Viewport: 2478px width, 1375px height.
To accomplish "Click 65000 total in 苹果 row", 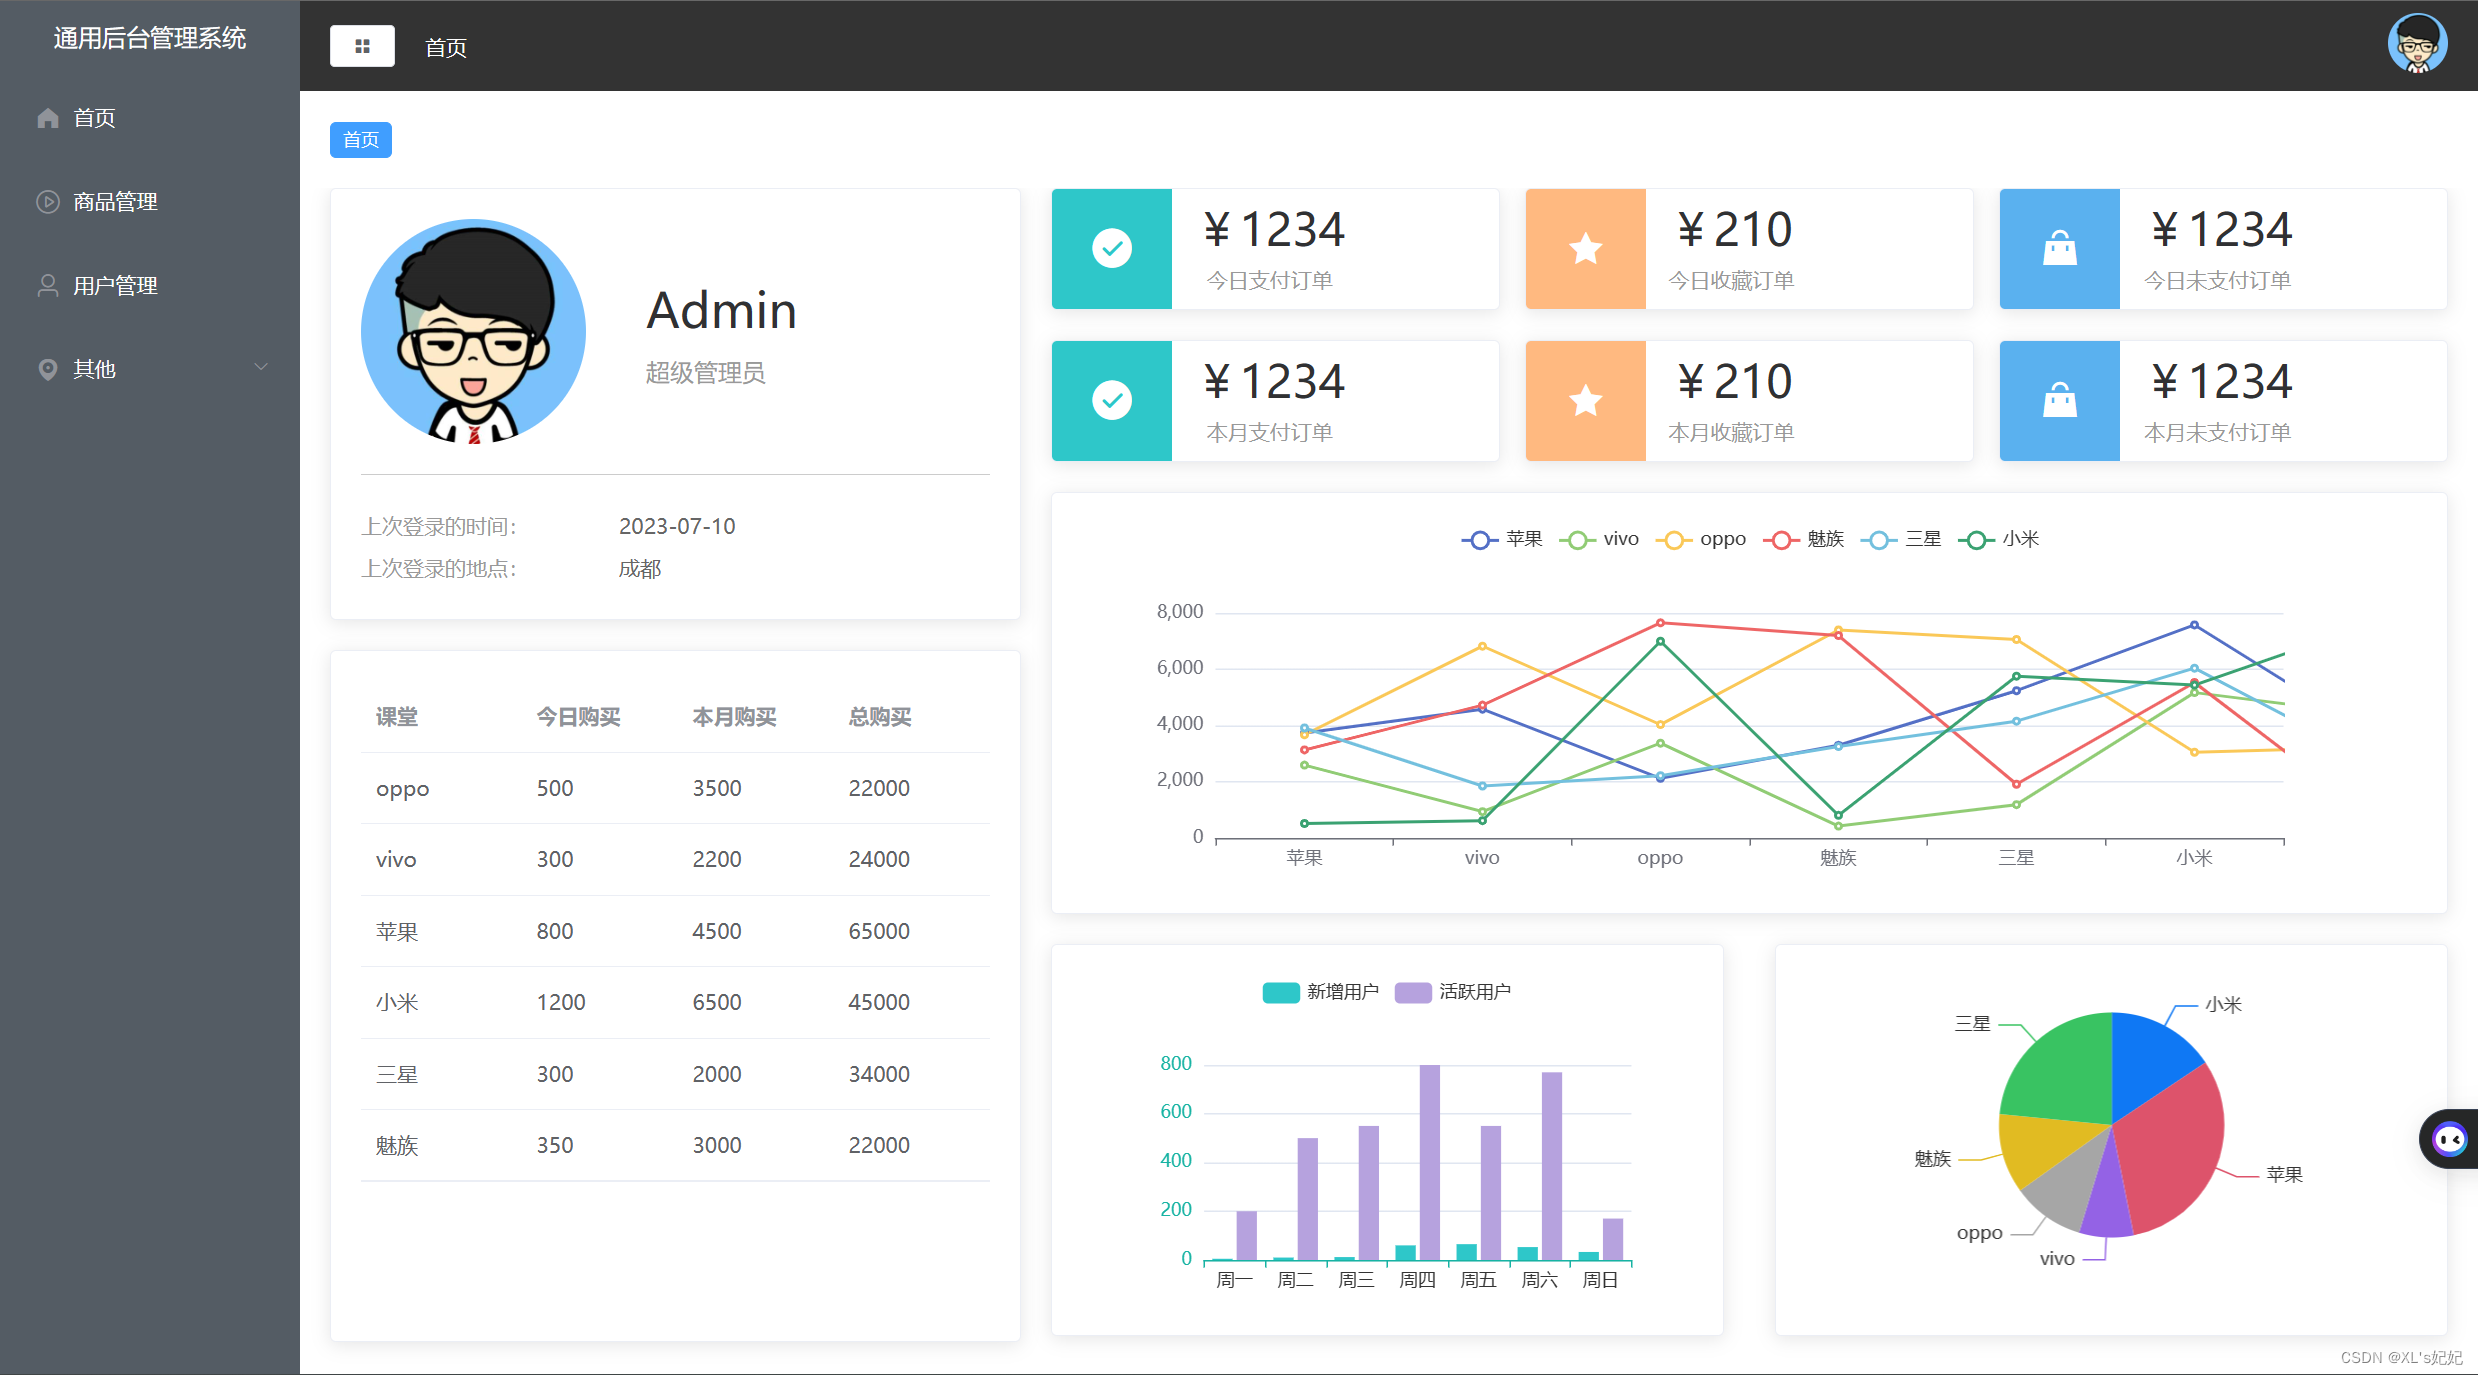I will [879, 932].
